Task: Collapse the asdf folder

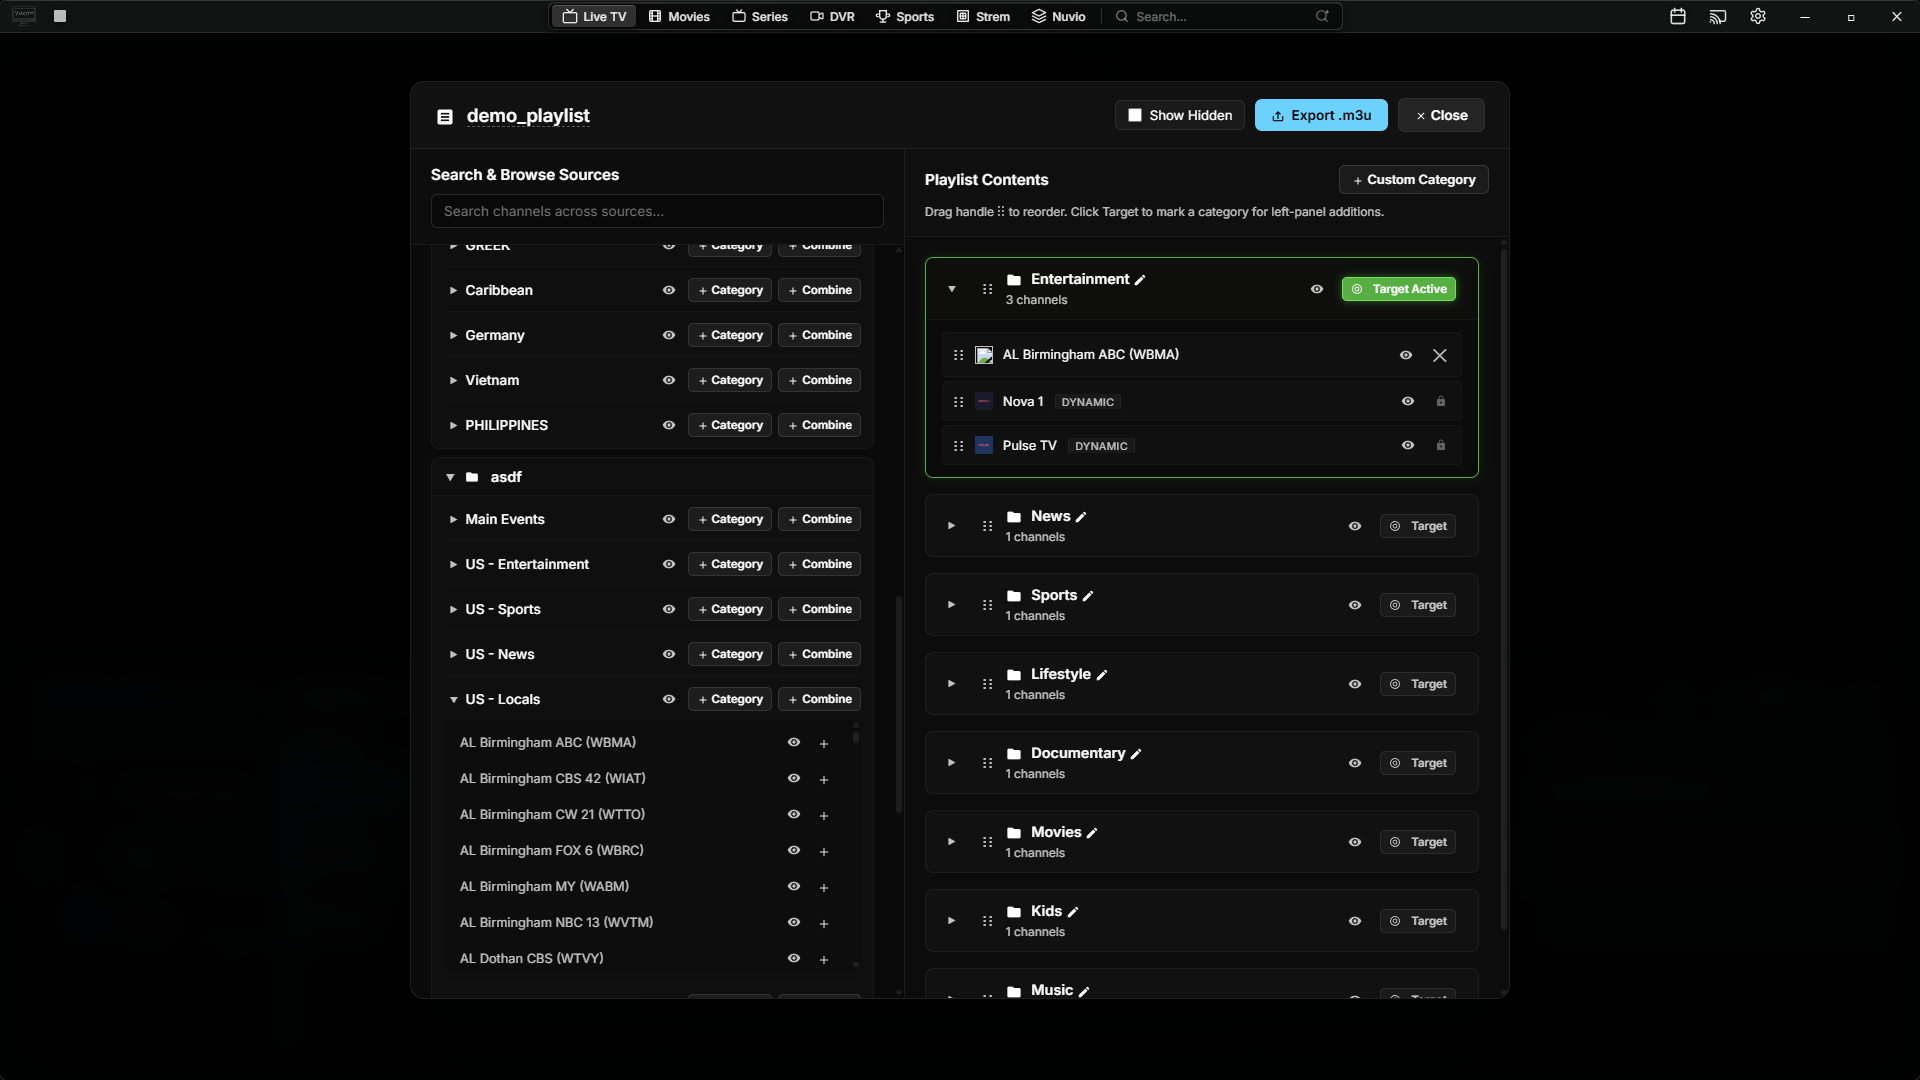Action: pyautogui.click(x=450, y=478)
